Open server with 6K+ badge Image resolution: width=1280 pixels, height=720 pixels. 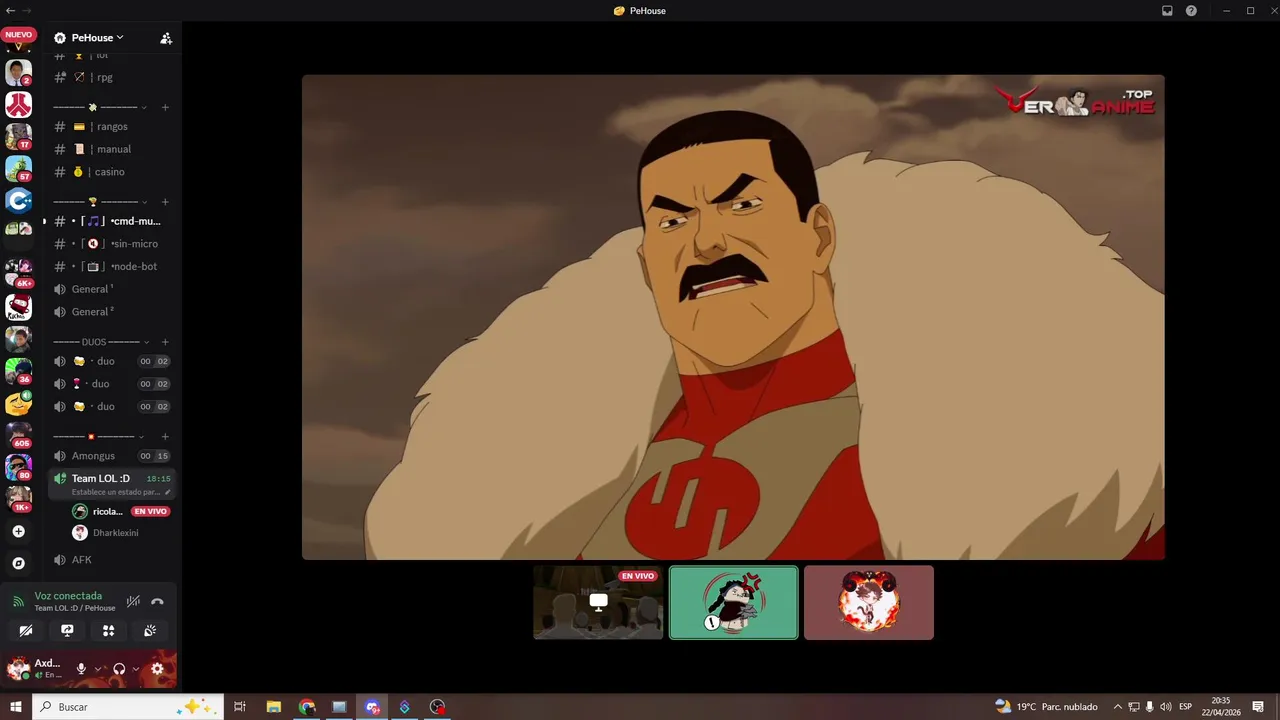[x=18, y=273]
